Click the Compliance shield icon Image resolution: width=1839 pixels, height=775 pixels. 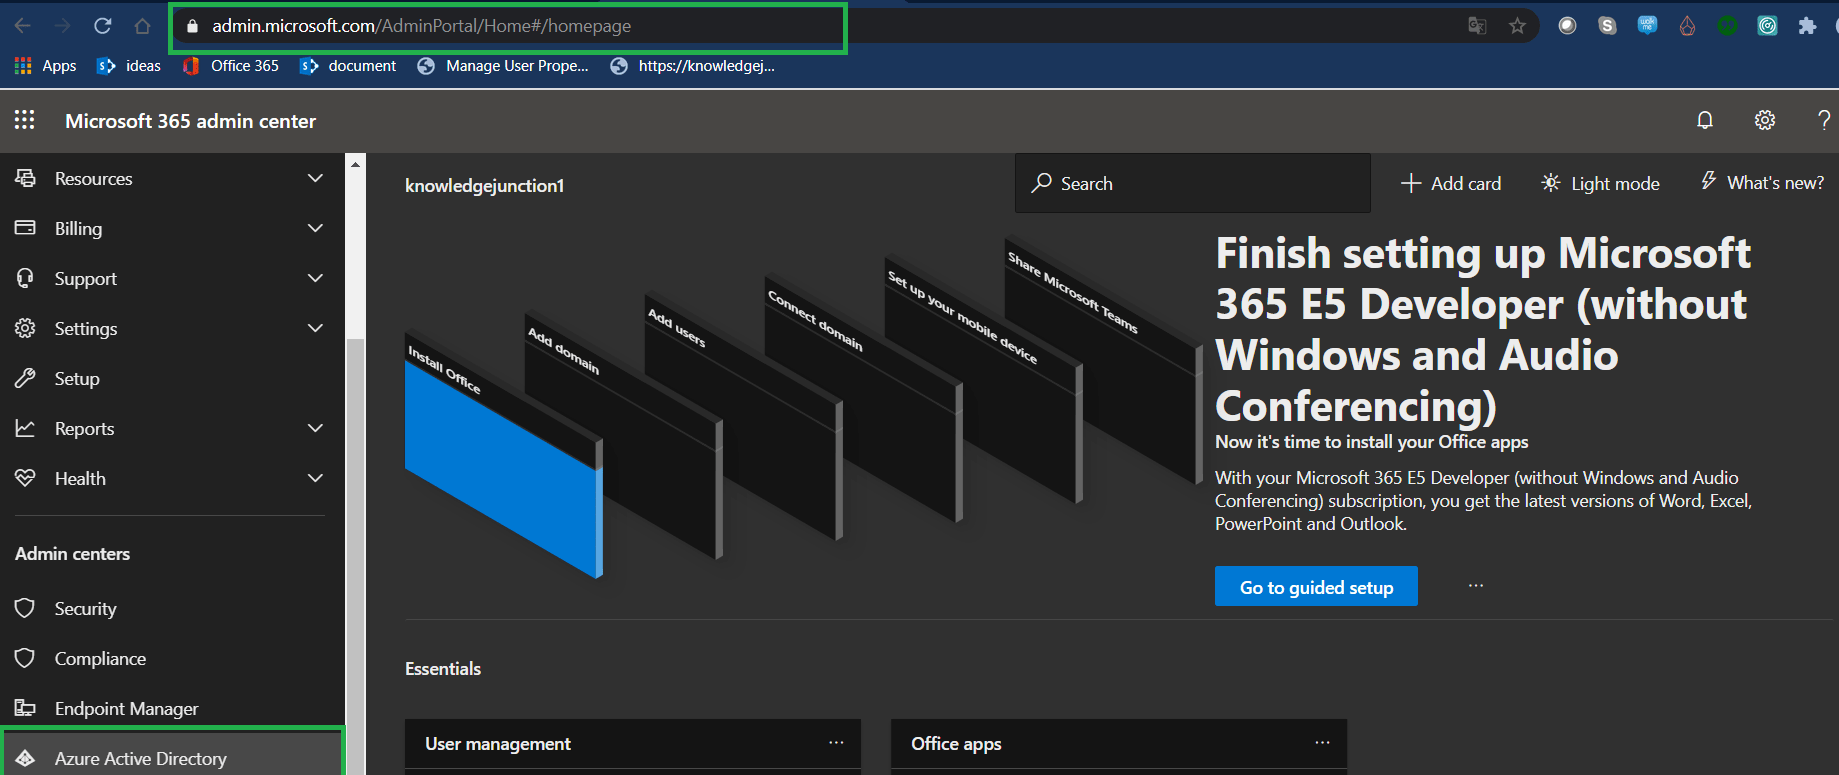pyautogui.click(x=26, y=658)
